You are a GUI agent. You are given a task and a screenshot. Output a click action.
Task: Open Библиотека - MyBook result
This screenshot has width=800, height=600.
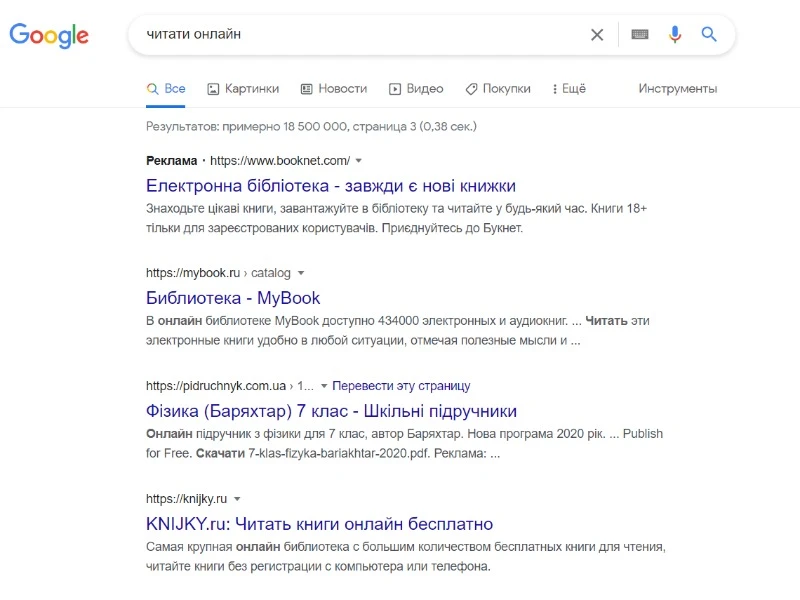233,298
